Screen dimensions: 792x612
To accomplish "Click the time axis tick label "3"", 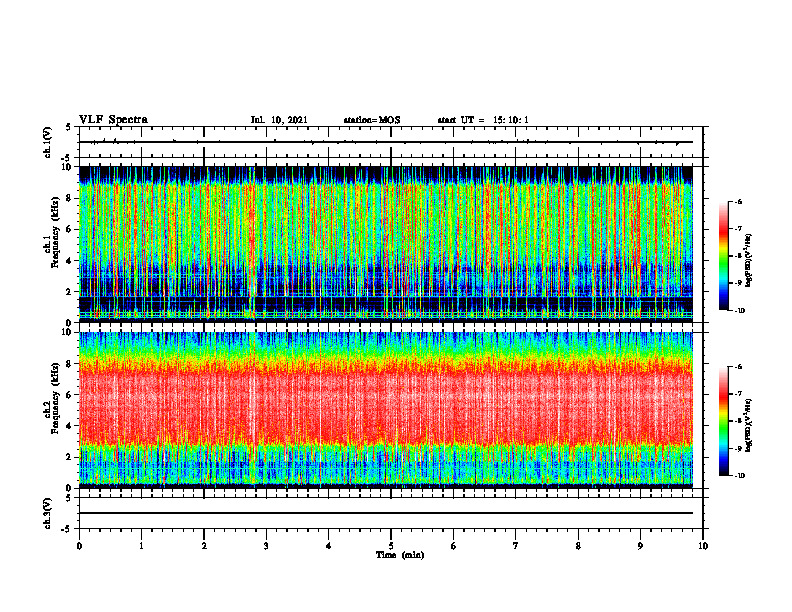I will coord(266,546).
